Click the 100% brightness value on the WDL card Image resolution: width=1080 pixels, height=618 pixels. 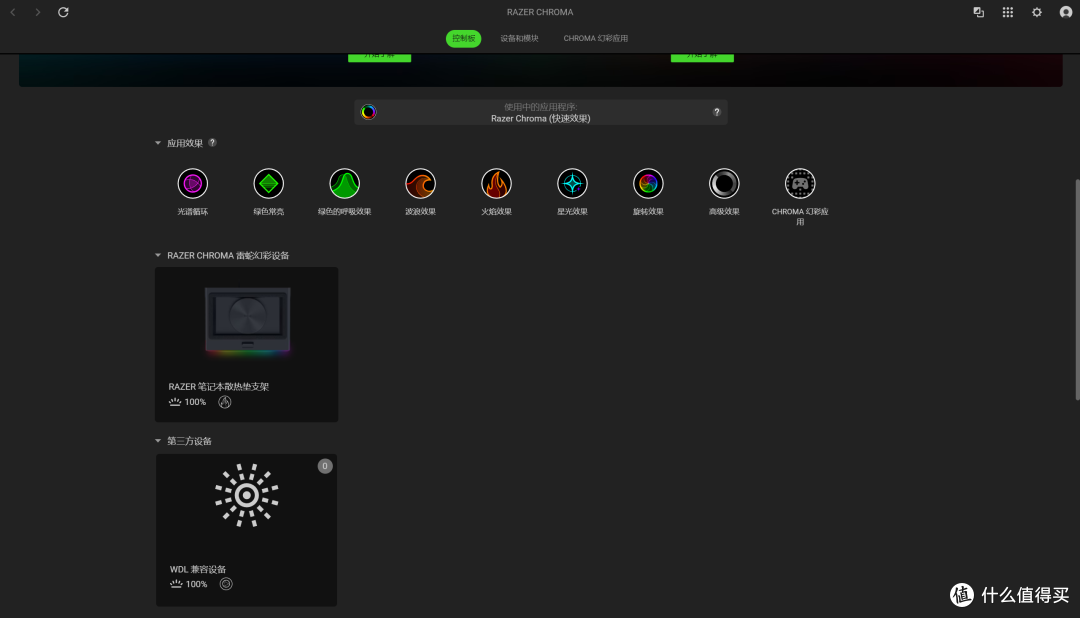point(196,584)
